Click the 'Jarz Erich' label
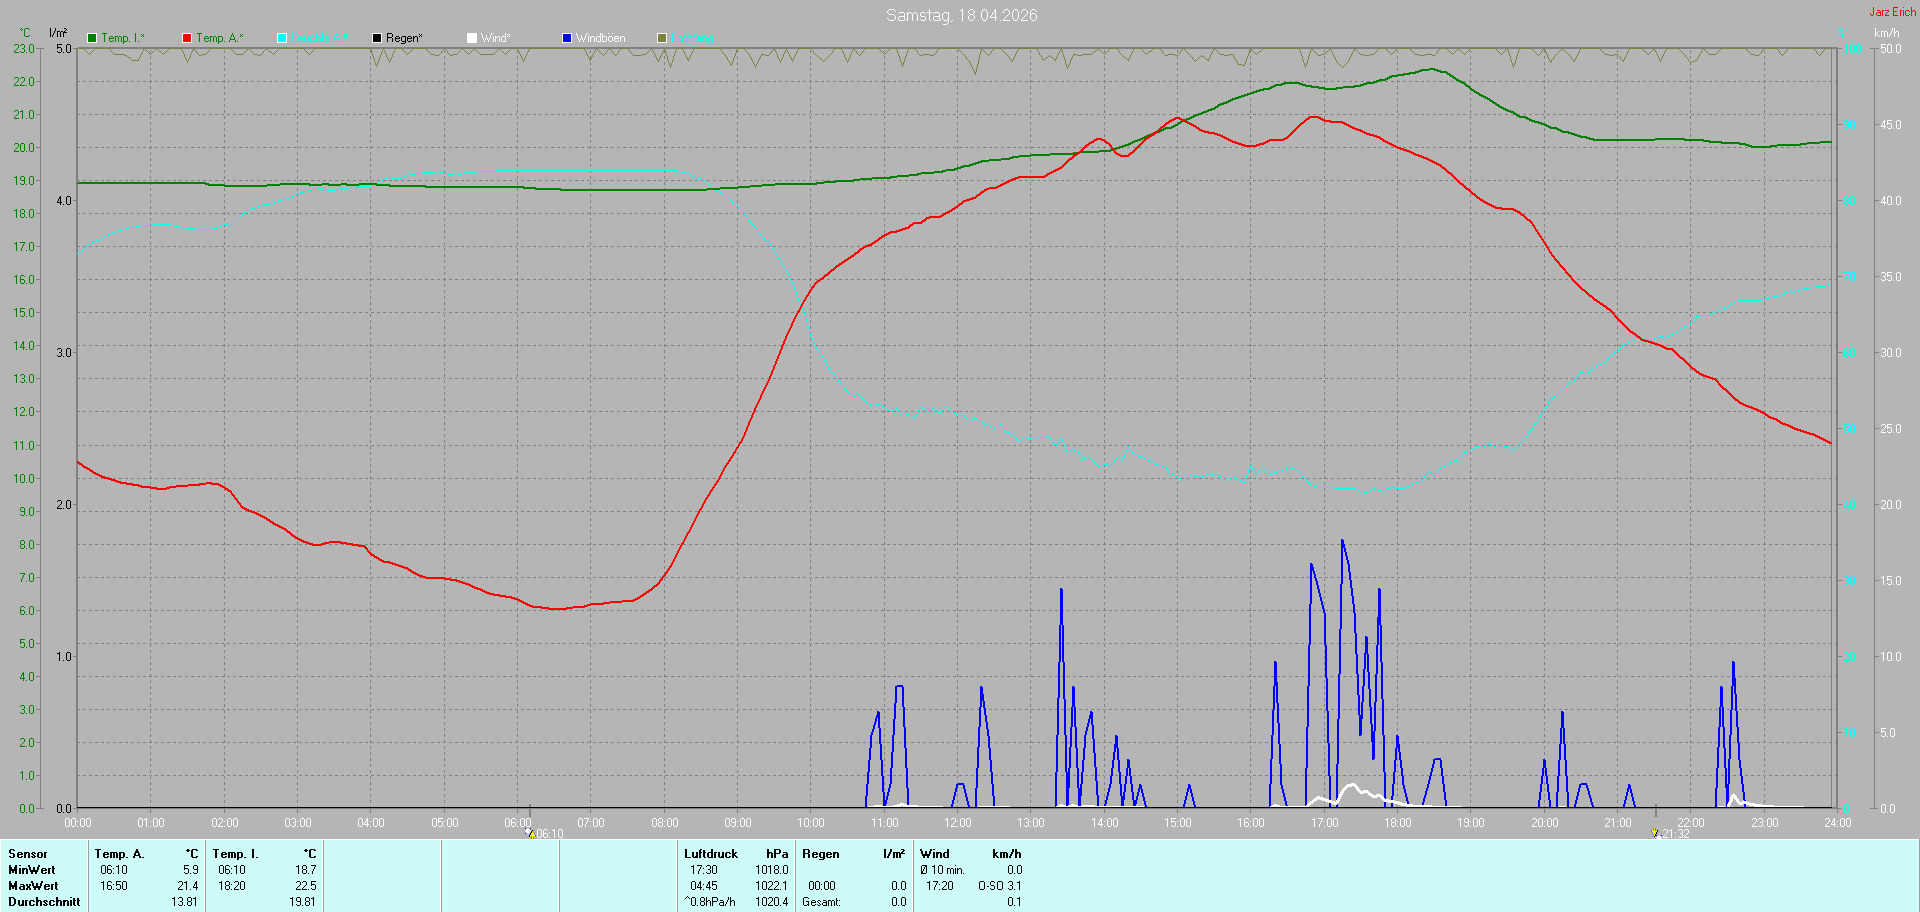Image resolution: width=1920 pixels, height=912 pixels. tap(1893, 12)
